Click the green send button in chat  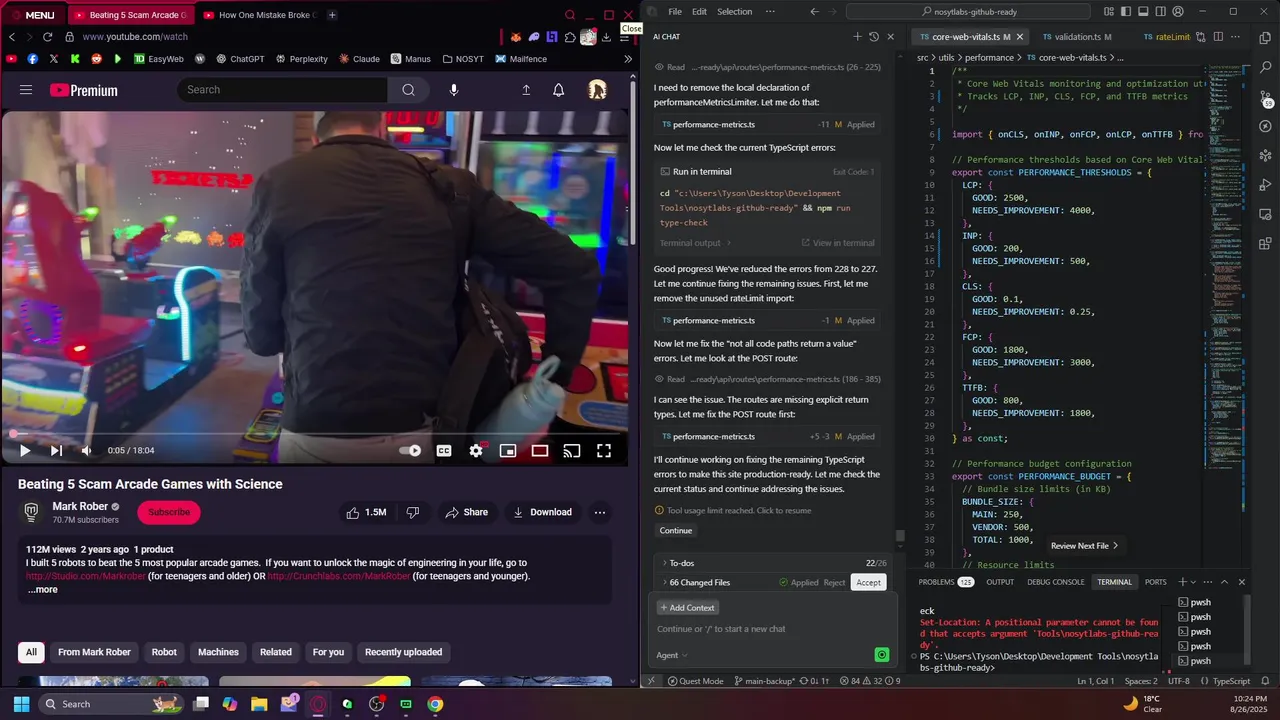pos(881,655)
